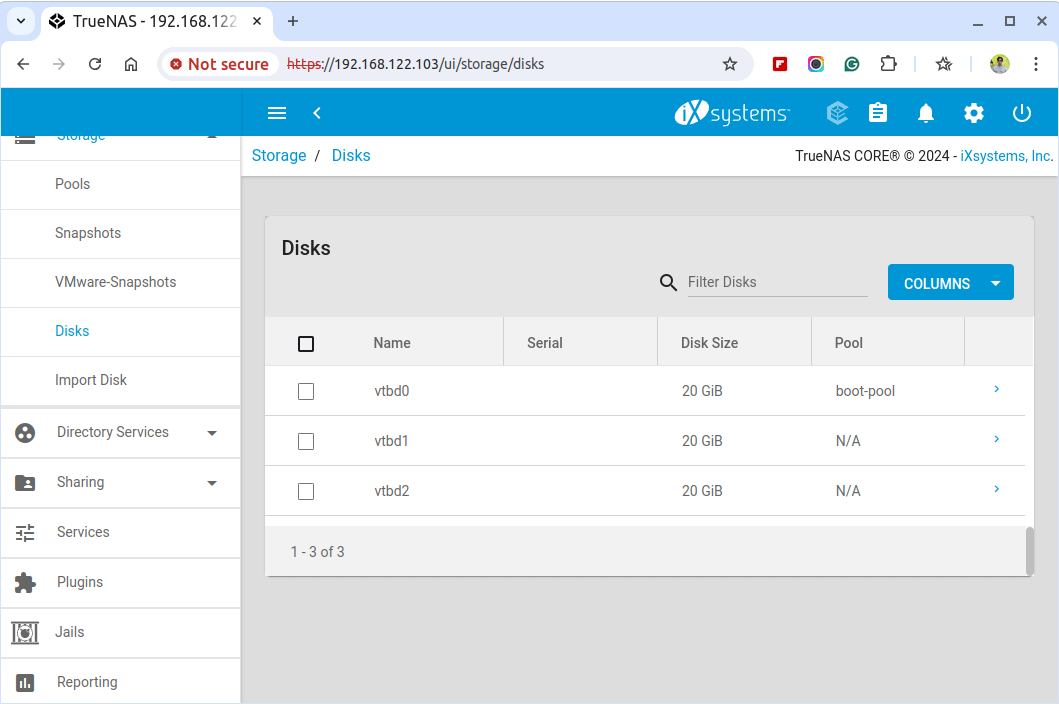Check the vtbd2 disk checkbox

tap(306, 492)
